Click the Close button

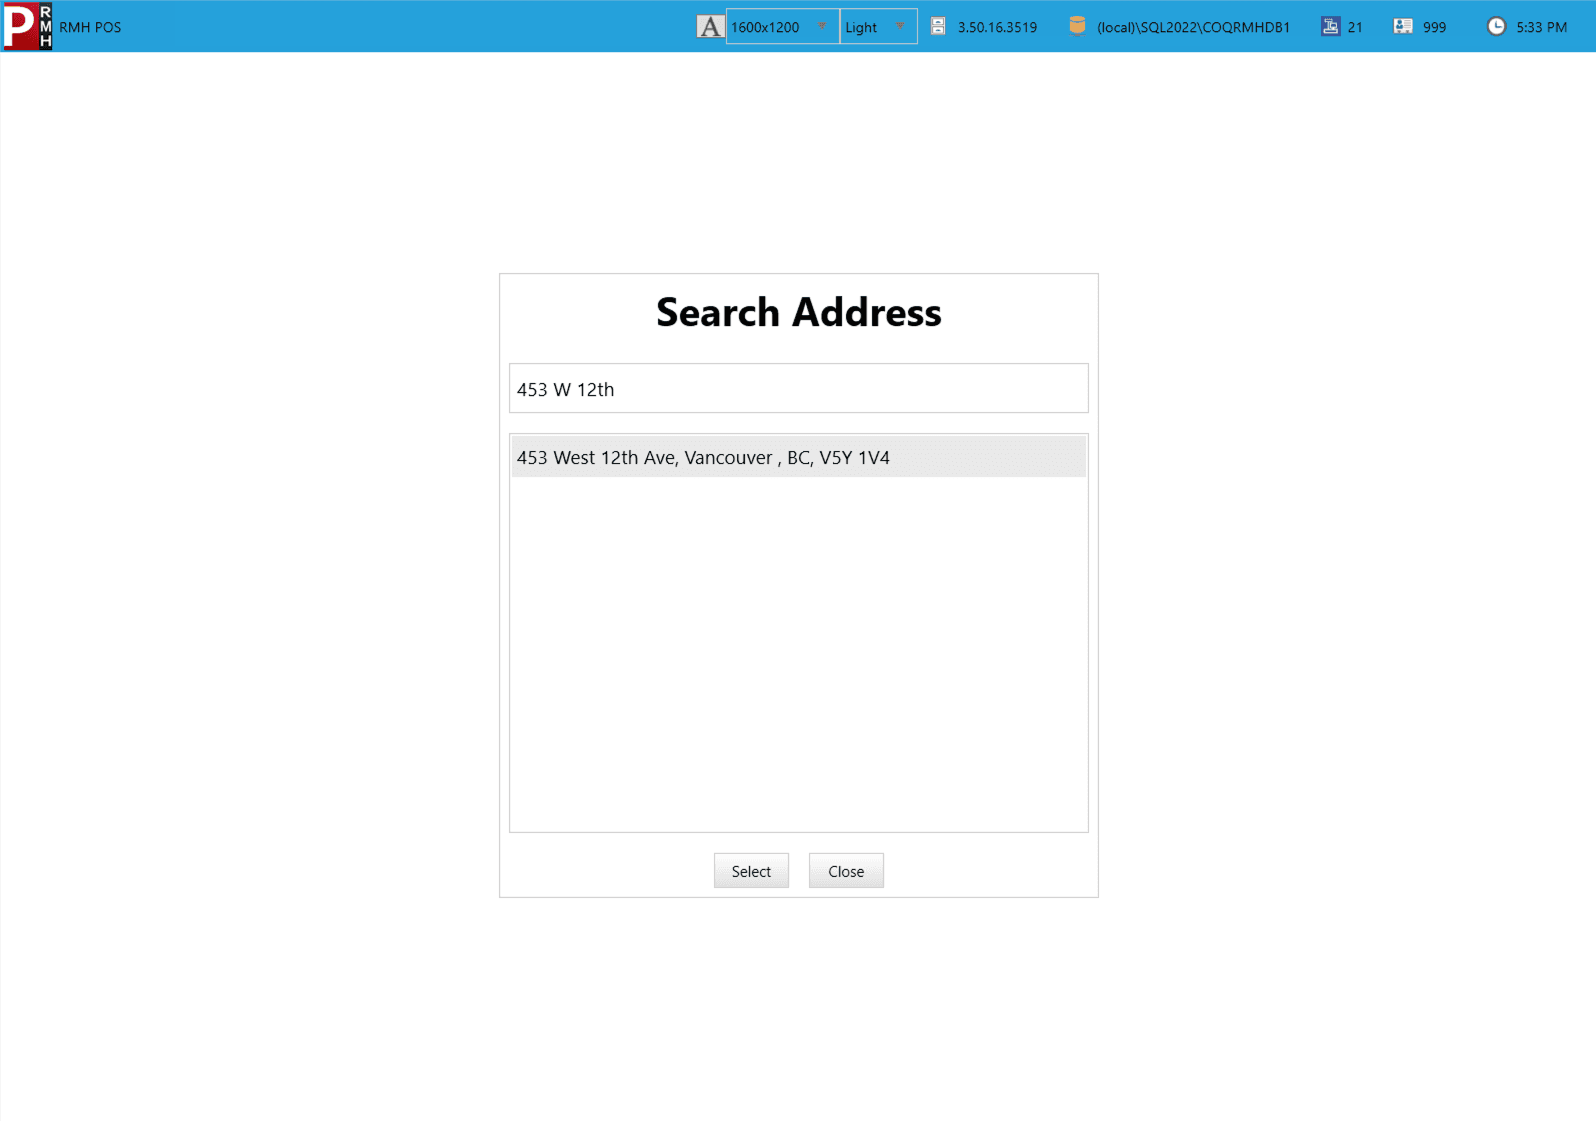[846, 871]
